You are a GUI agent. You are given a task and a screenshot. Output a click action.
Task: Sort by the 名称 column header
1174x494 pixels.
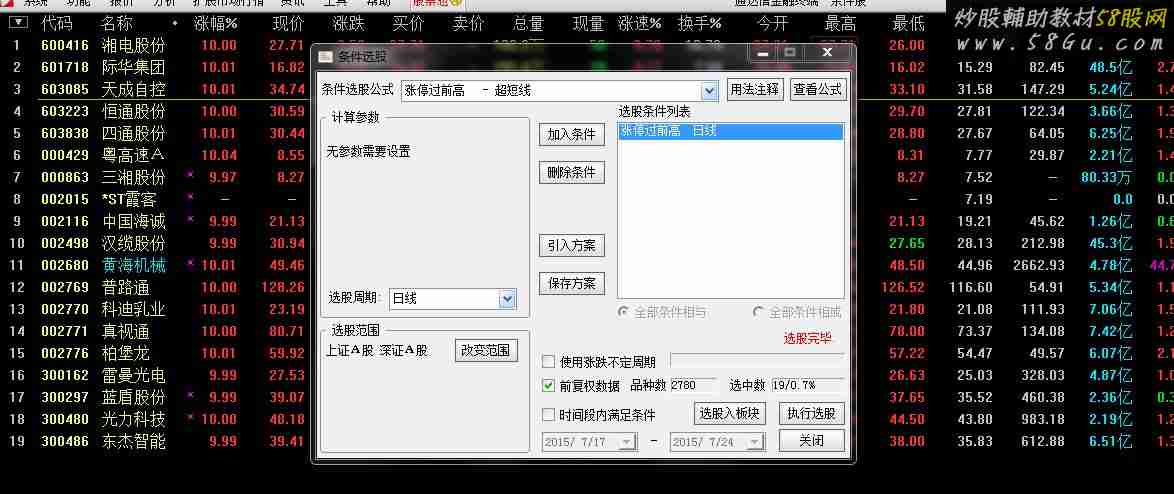click(x=116, y=23)
